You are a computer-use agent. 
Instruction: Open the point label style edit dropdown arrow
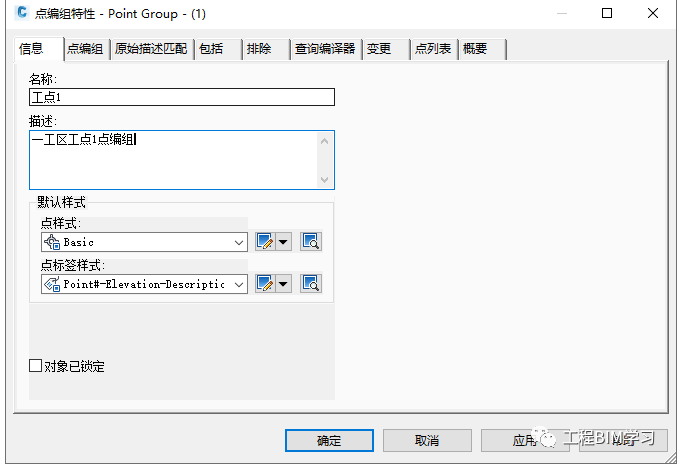pos(283,284)
